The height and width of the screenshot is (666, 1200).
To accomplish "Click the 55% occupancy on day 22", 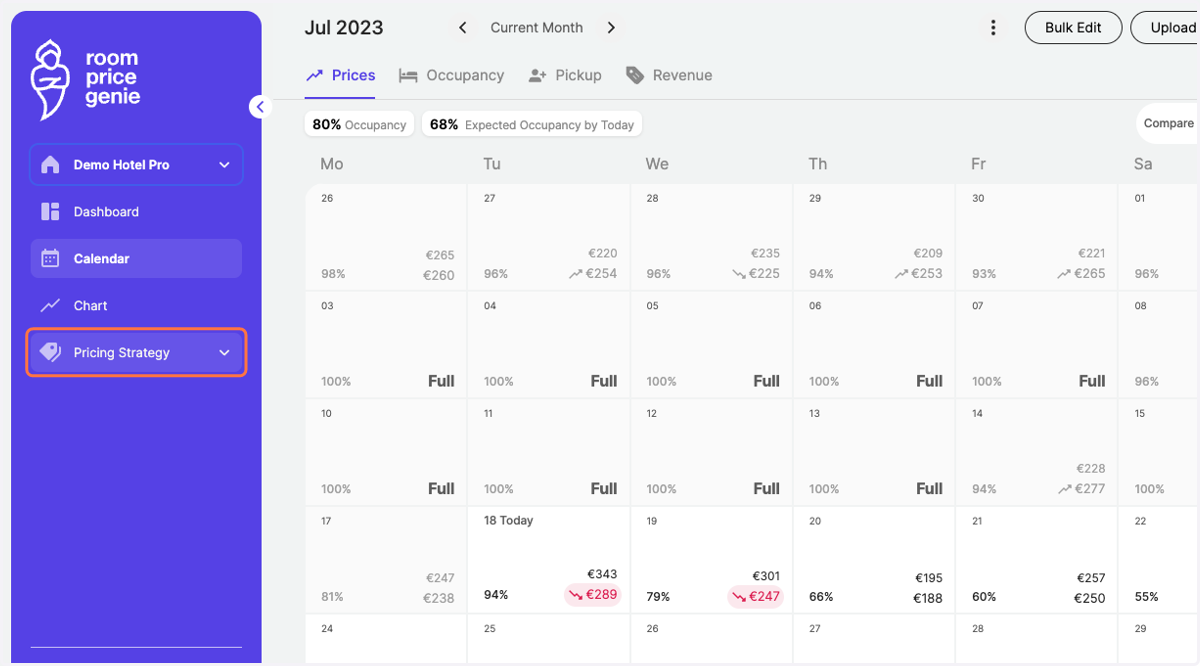I will [1147, 597].
